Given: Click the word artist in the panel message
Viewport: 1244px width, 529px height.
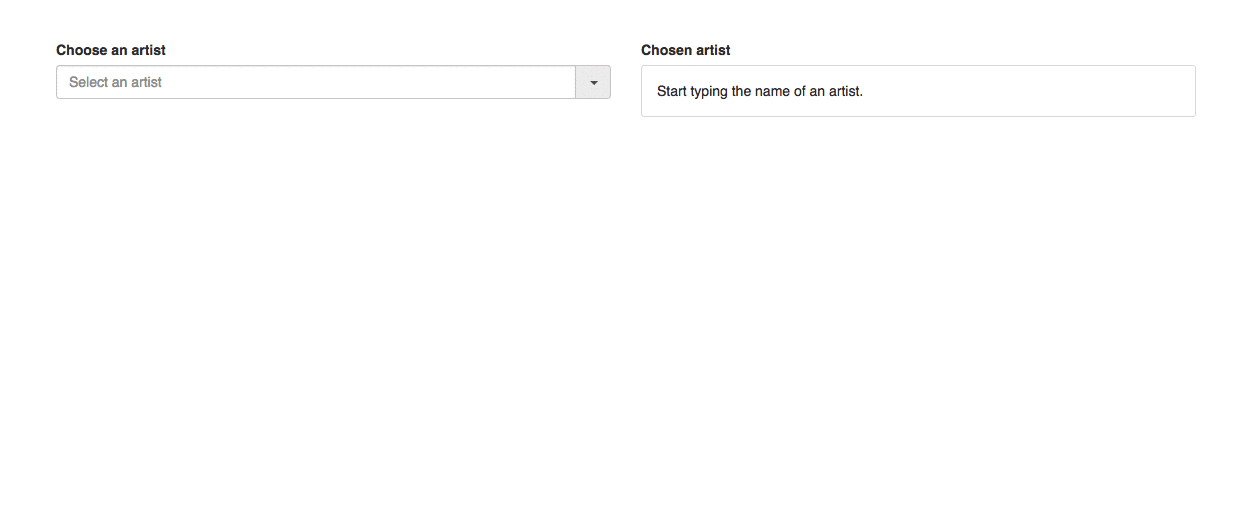Looking at the screenshot, I should coord(845,91).
